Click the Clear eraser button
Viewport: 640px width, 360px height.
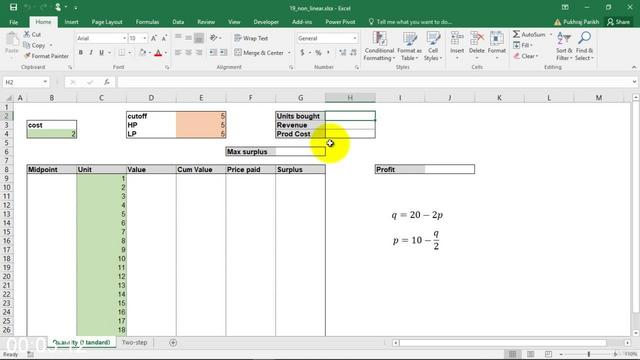tap(526, 56)
